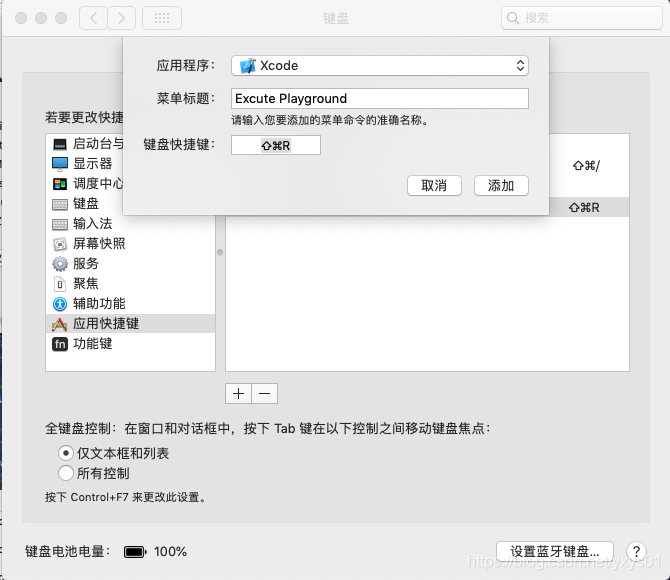Viewport: 670px width, 580px height.
Task: Click the magnifier icon in search field
Action: [x=513, y=18]
